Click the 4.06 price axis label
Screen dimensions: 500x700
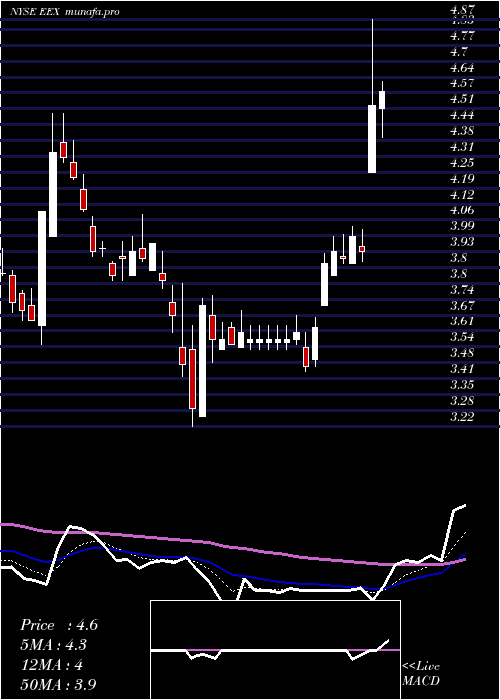(x=463, y=210)
